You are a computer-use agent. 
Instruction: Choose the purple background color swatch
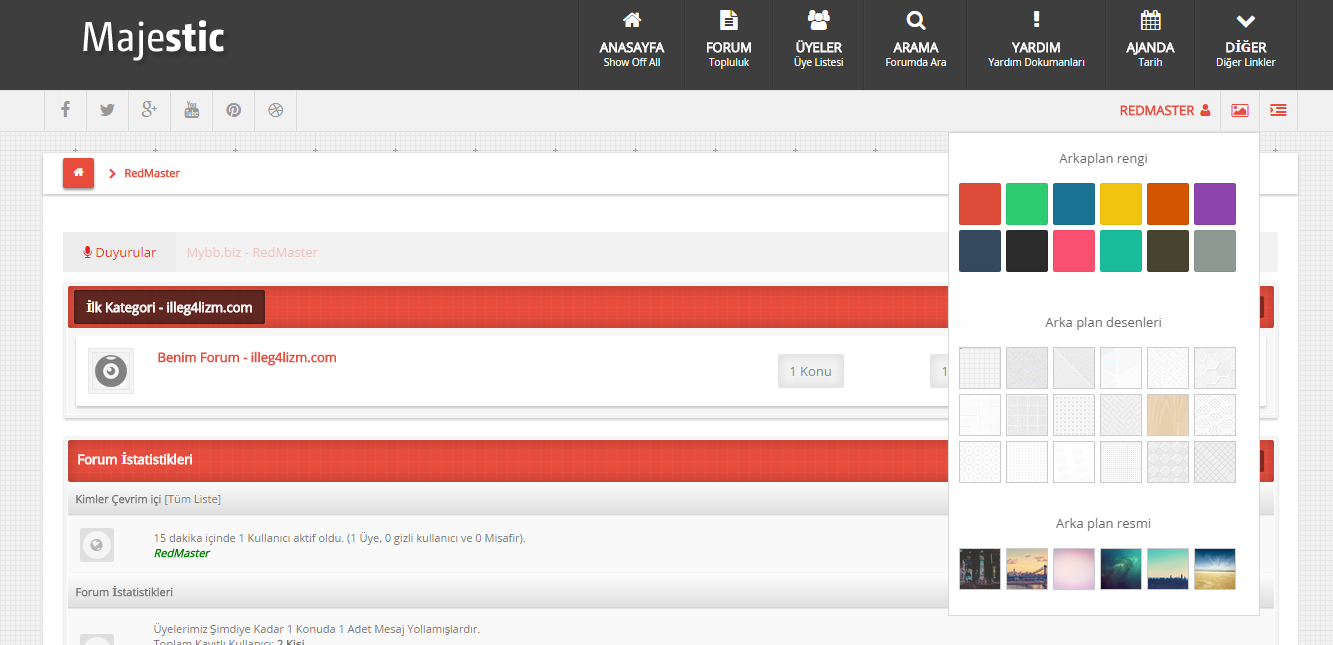point(1214,204)
